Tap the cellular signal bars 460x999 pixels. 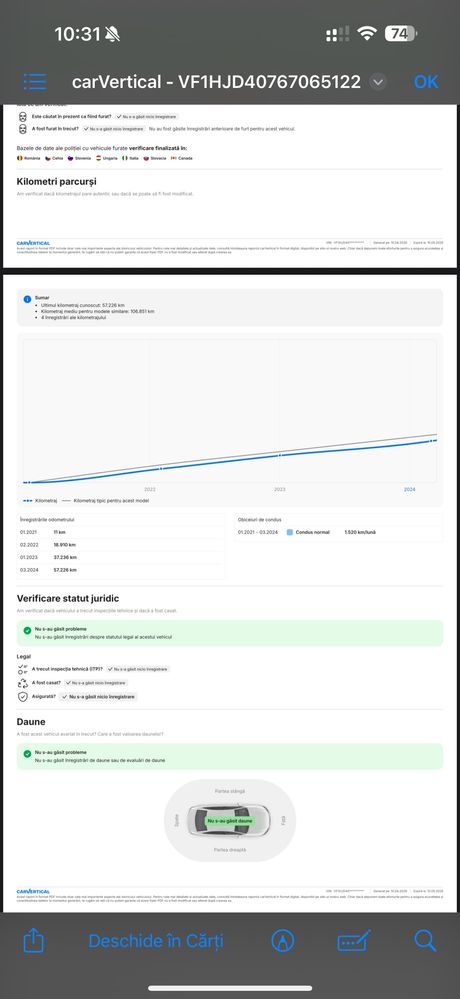coord(338,34)
